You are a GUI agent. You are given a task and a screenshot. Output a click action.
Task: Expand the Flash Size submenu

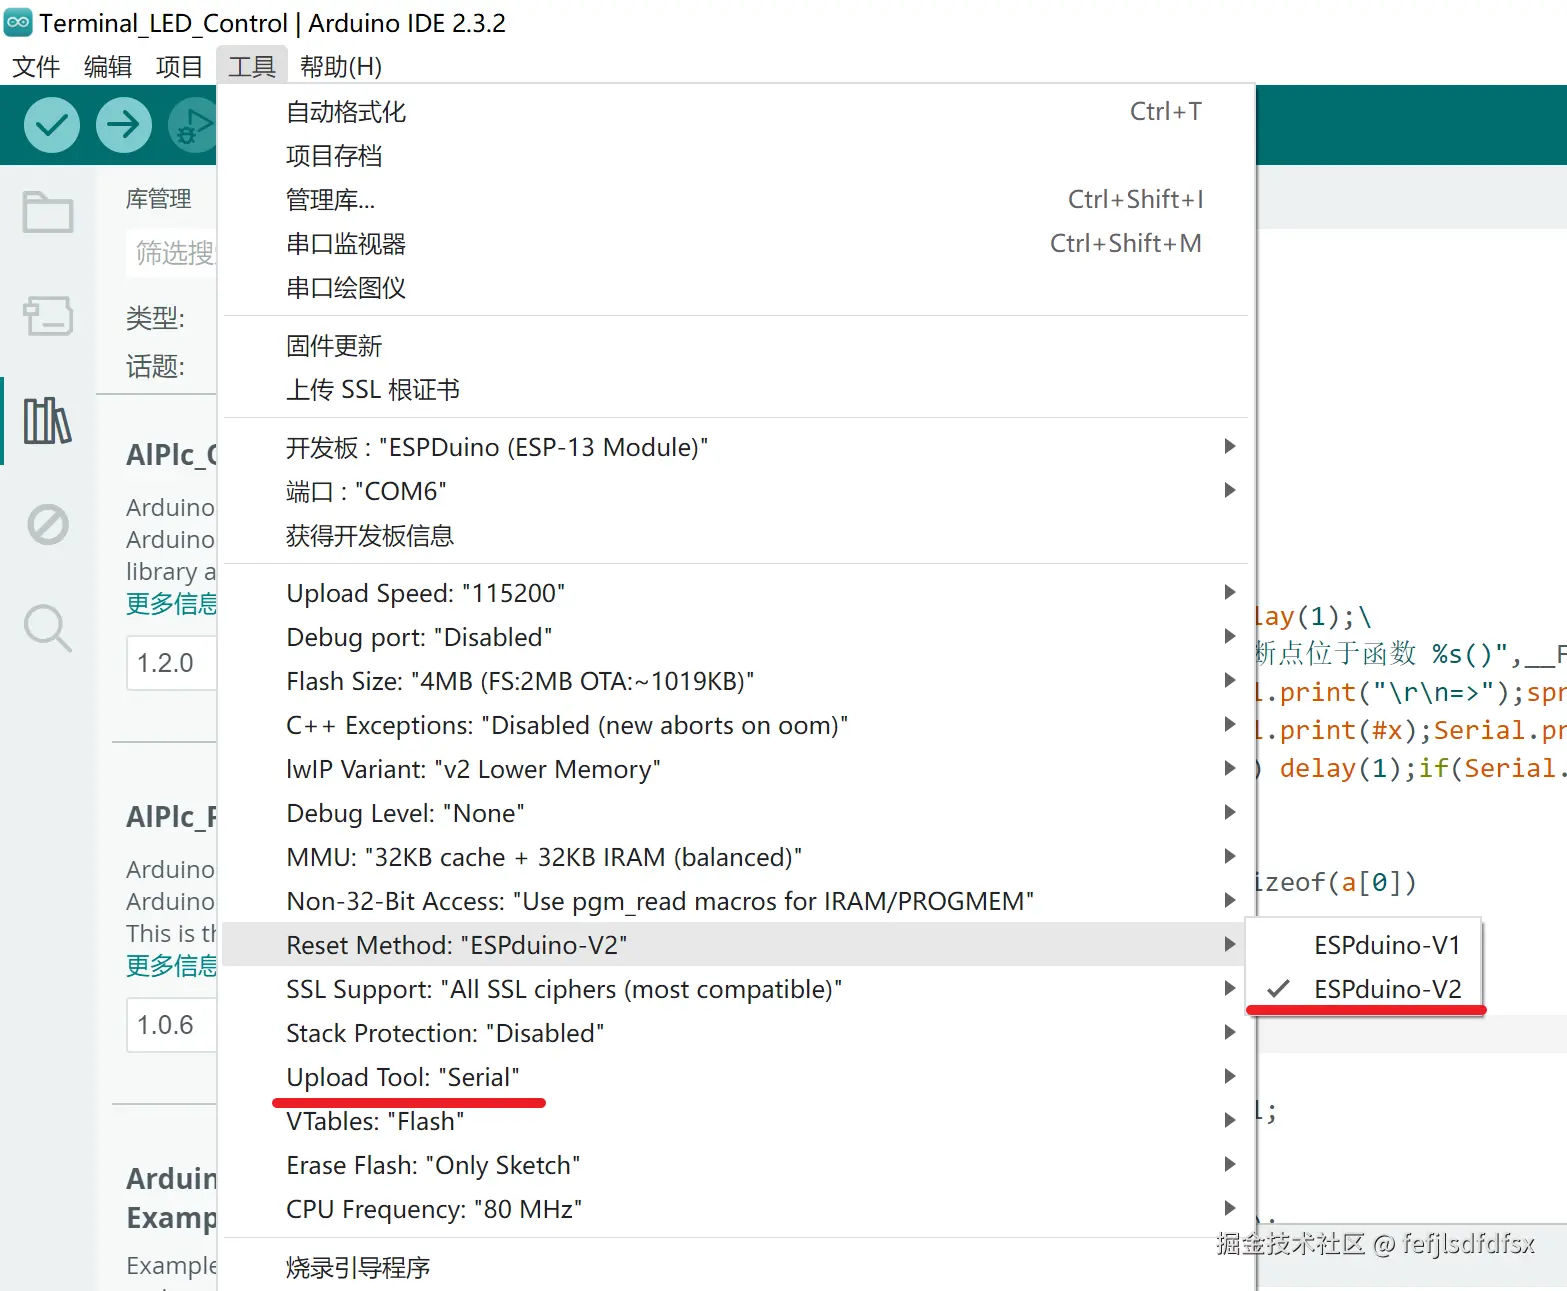[736, 681]
